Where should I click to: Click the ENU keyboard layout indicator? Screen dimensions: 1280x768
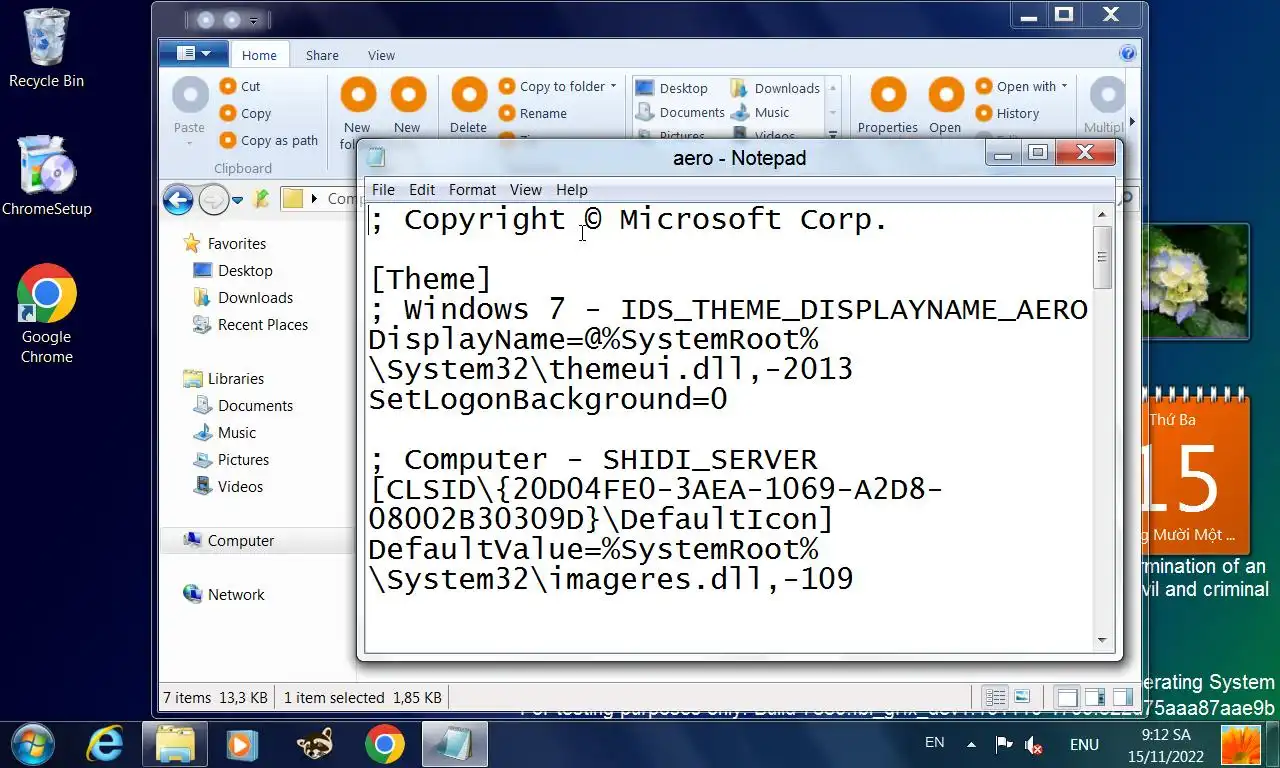[1084, 744]
